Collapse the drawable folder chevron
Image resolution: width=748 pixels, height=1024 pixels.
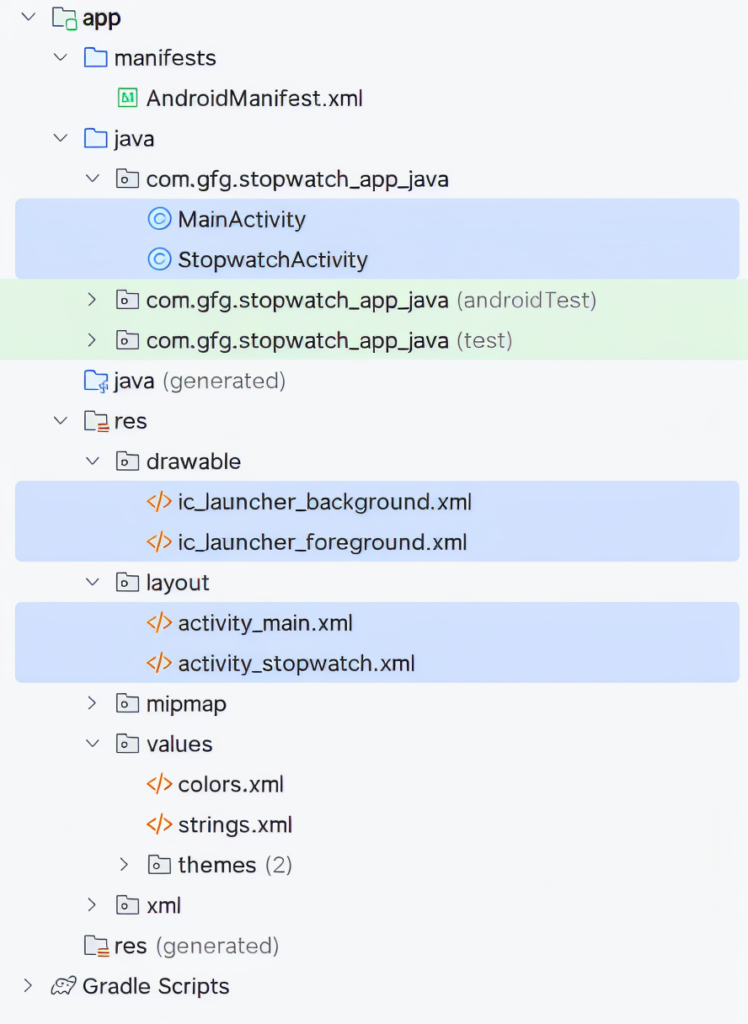93,461
